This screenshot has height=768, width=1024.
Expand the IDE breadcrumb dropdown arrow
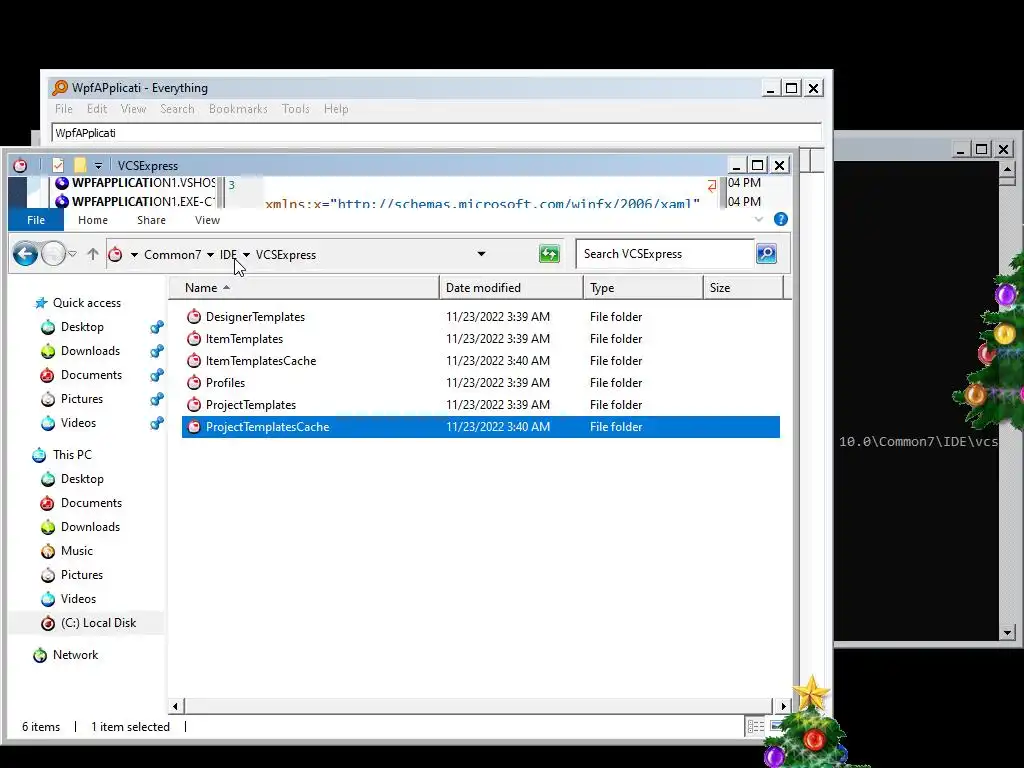click(246, 255)
